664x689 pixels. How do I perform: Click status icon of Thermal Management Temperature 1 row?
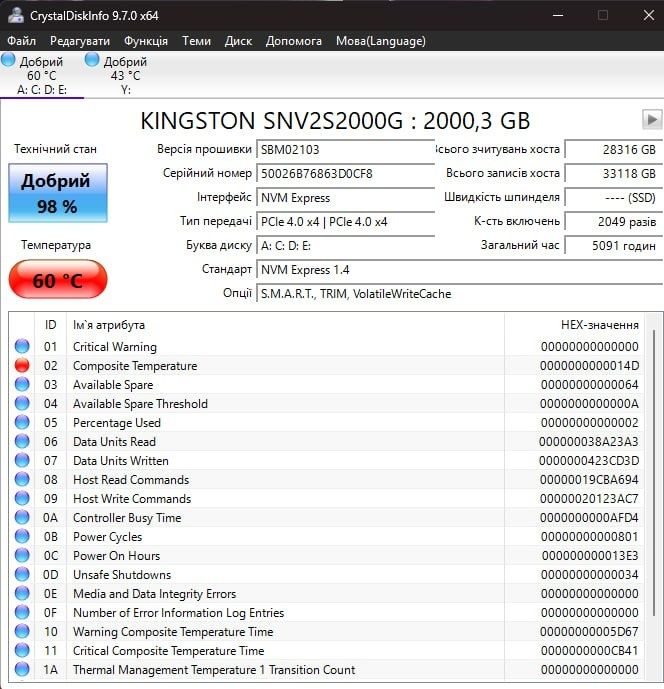click(x=22, y=669)
